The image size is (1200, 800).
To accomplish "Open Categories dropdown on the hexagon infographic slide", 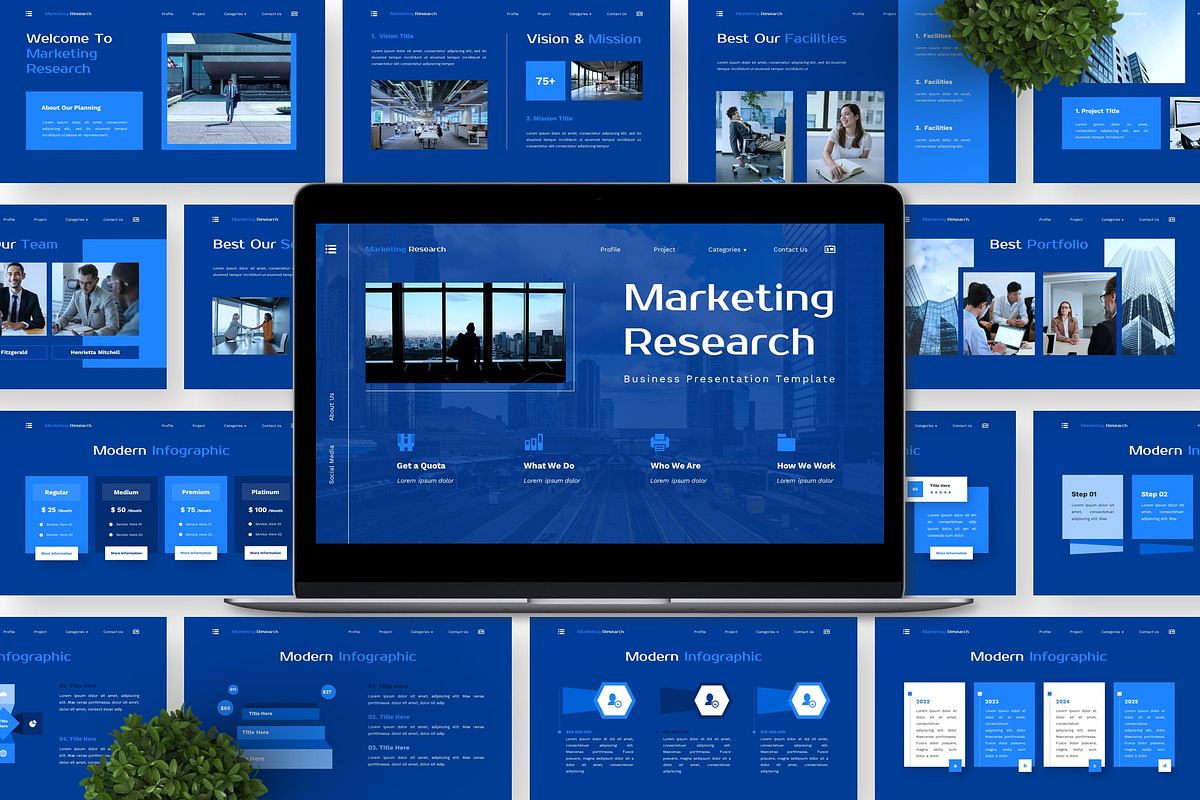I will pos(769,631).
